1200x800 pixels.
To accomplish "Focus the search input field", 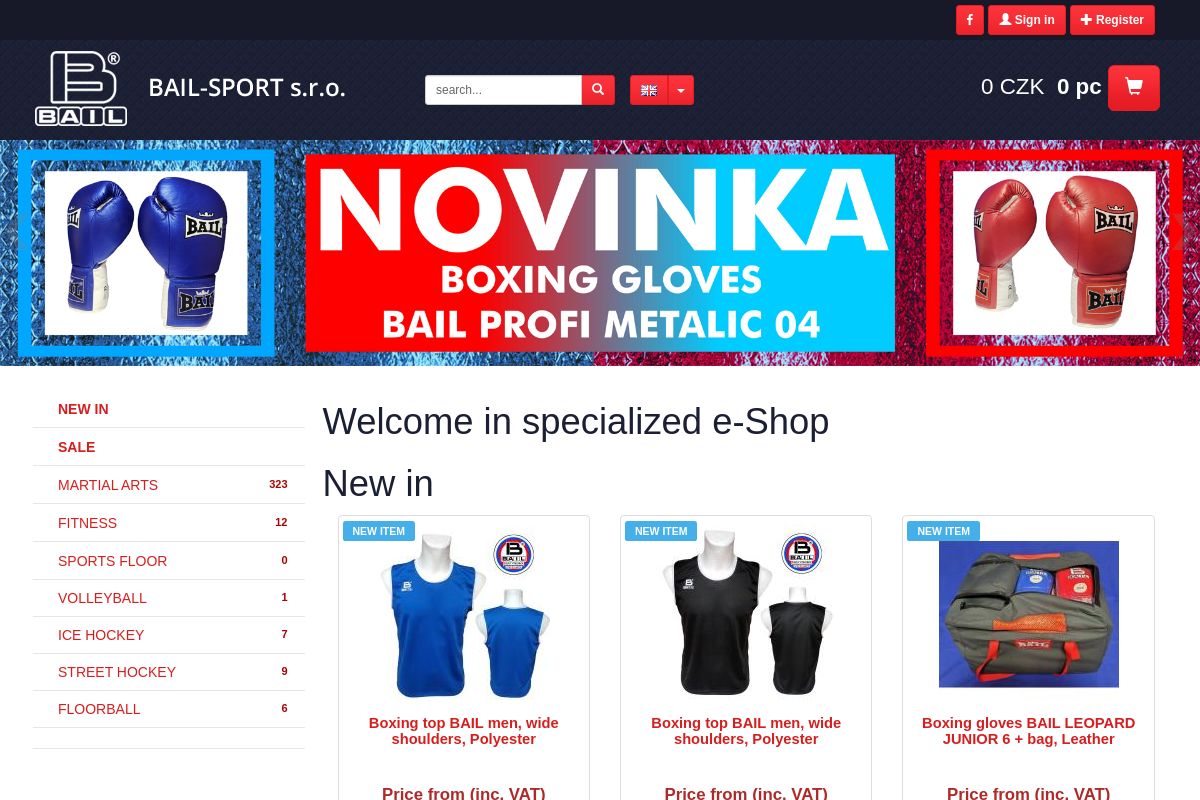I will 503,90.
